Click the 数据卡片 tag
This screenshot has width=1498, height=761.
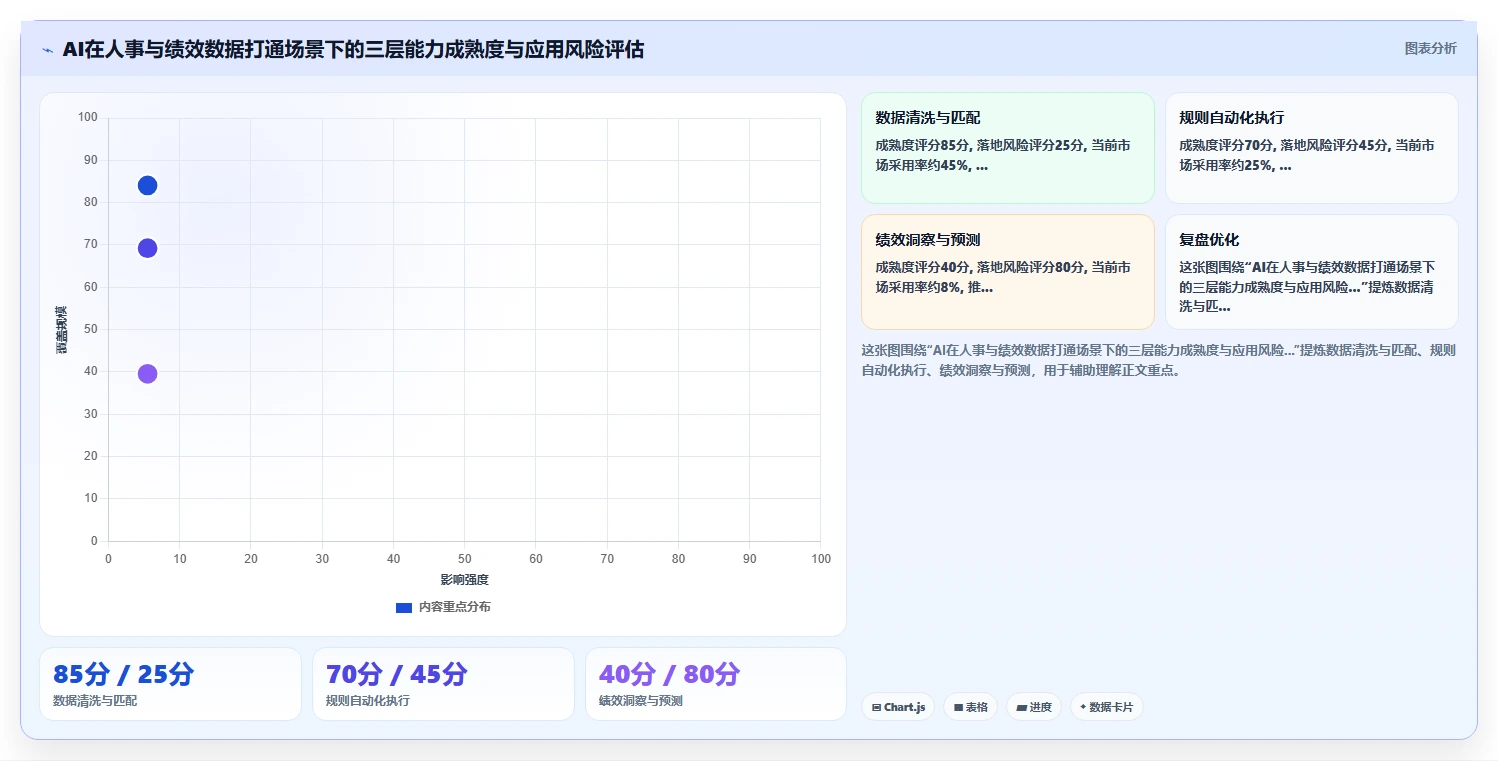point(1106,707)
